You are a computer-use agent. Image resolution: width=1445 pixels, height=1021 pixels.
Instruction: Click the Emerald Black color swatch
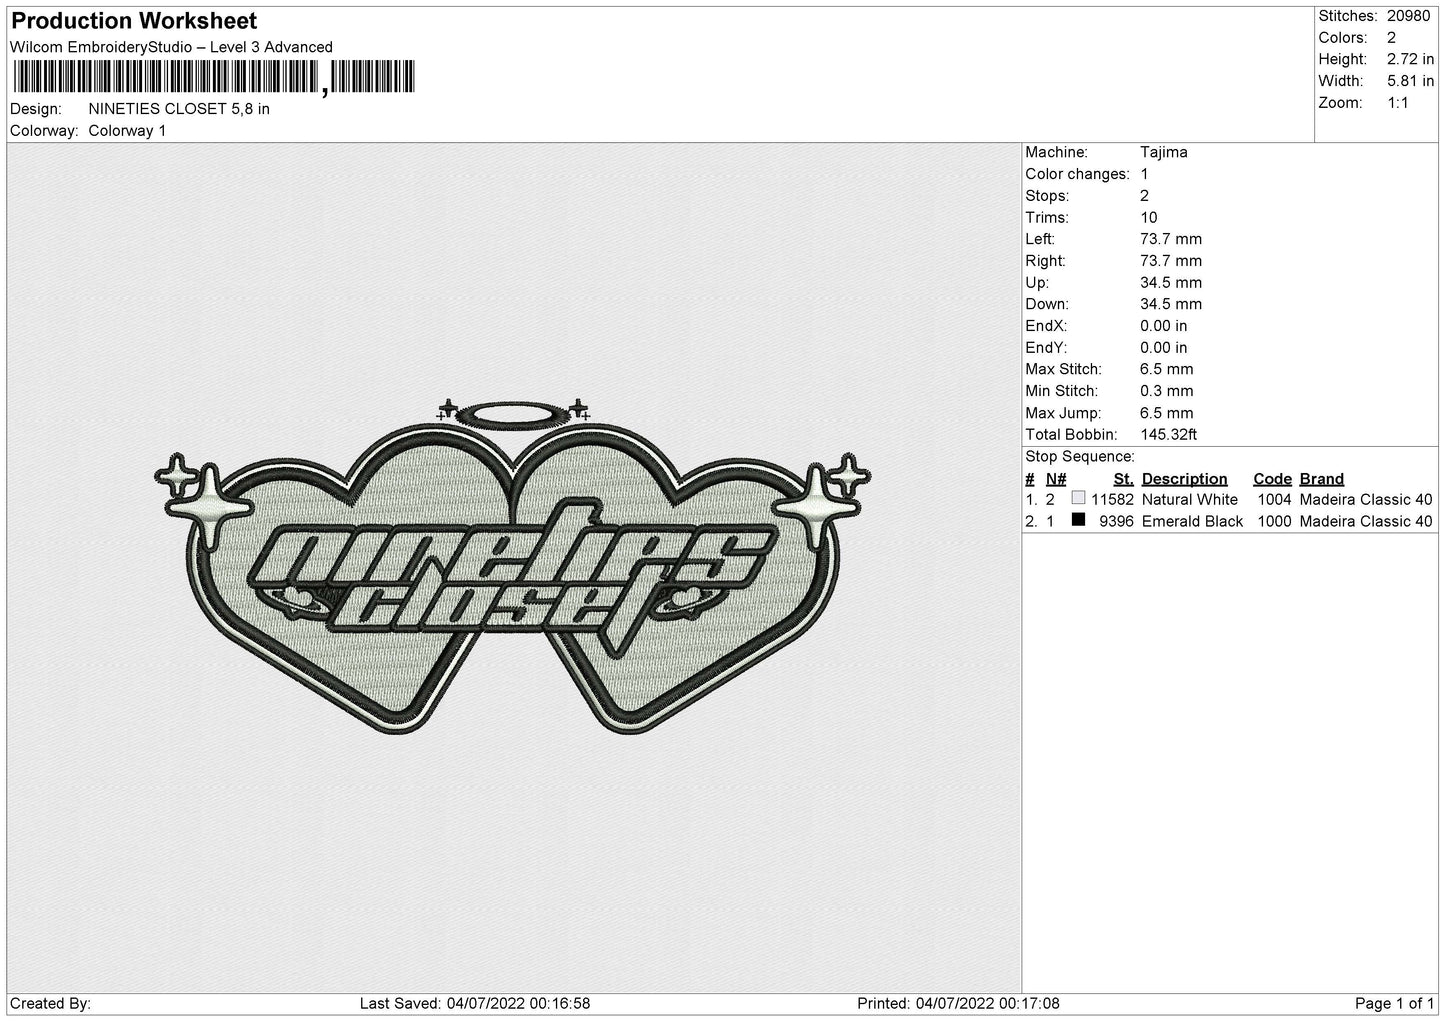click(x=1078, y=520)
